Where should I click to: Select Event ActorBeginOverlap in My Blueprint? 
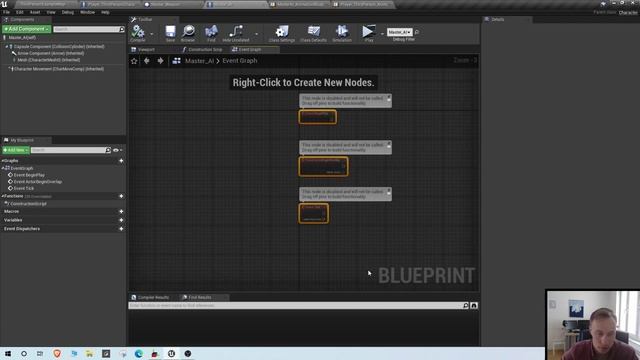pos(38,182)
